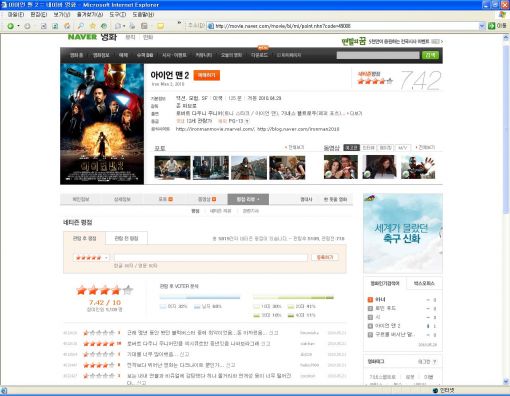Click the green Go arrow next to the address bar
The width and height of the screenshot is (510, 396).
click(491, 26)
